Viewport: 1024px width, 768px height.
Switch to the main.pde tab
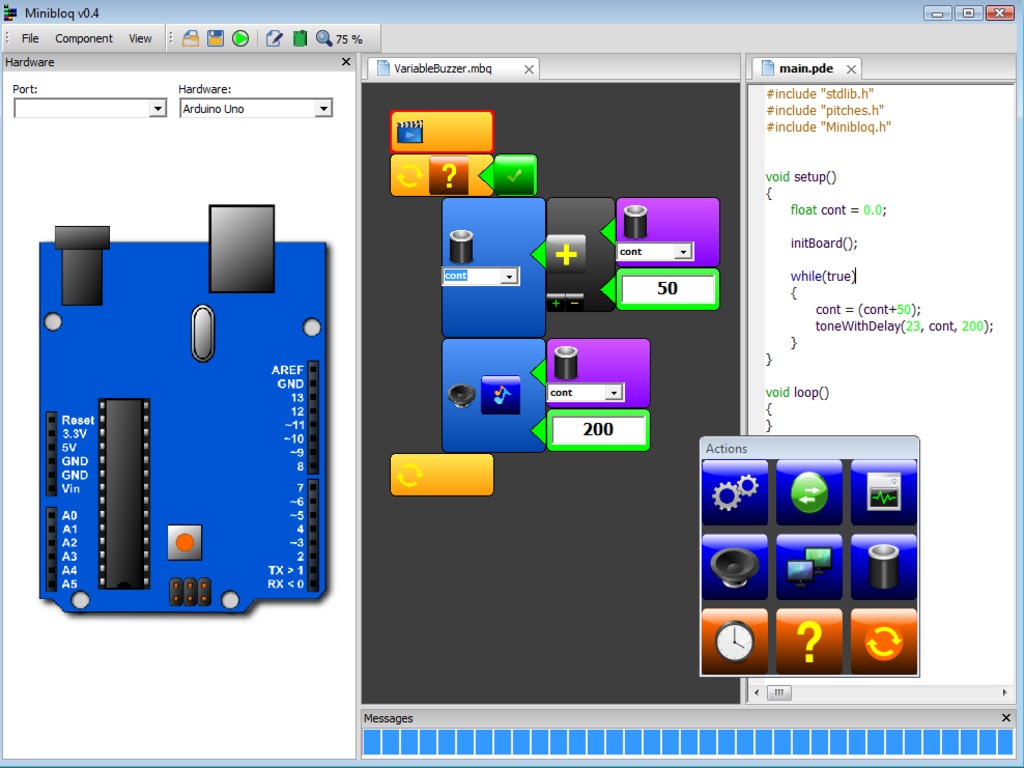[x=805, y=69]
